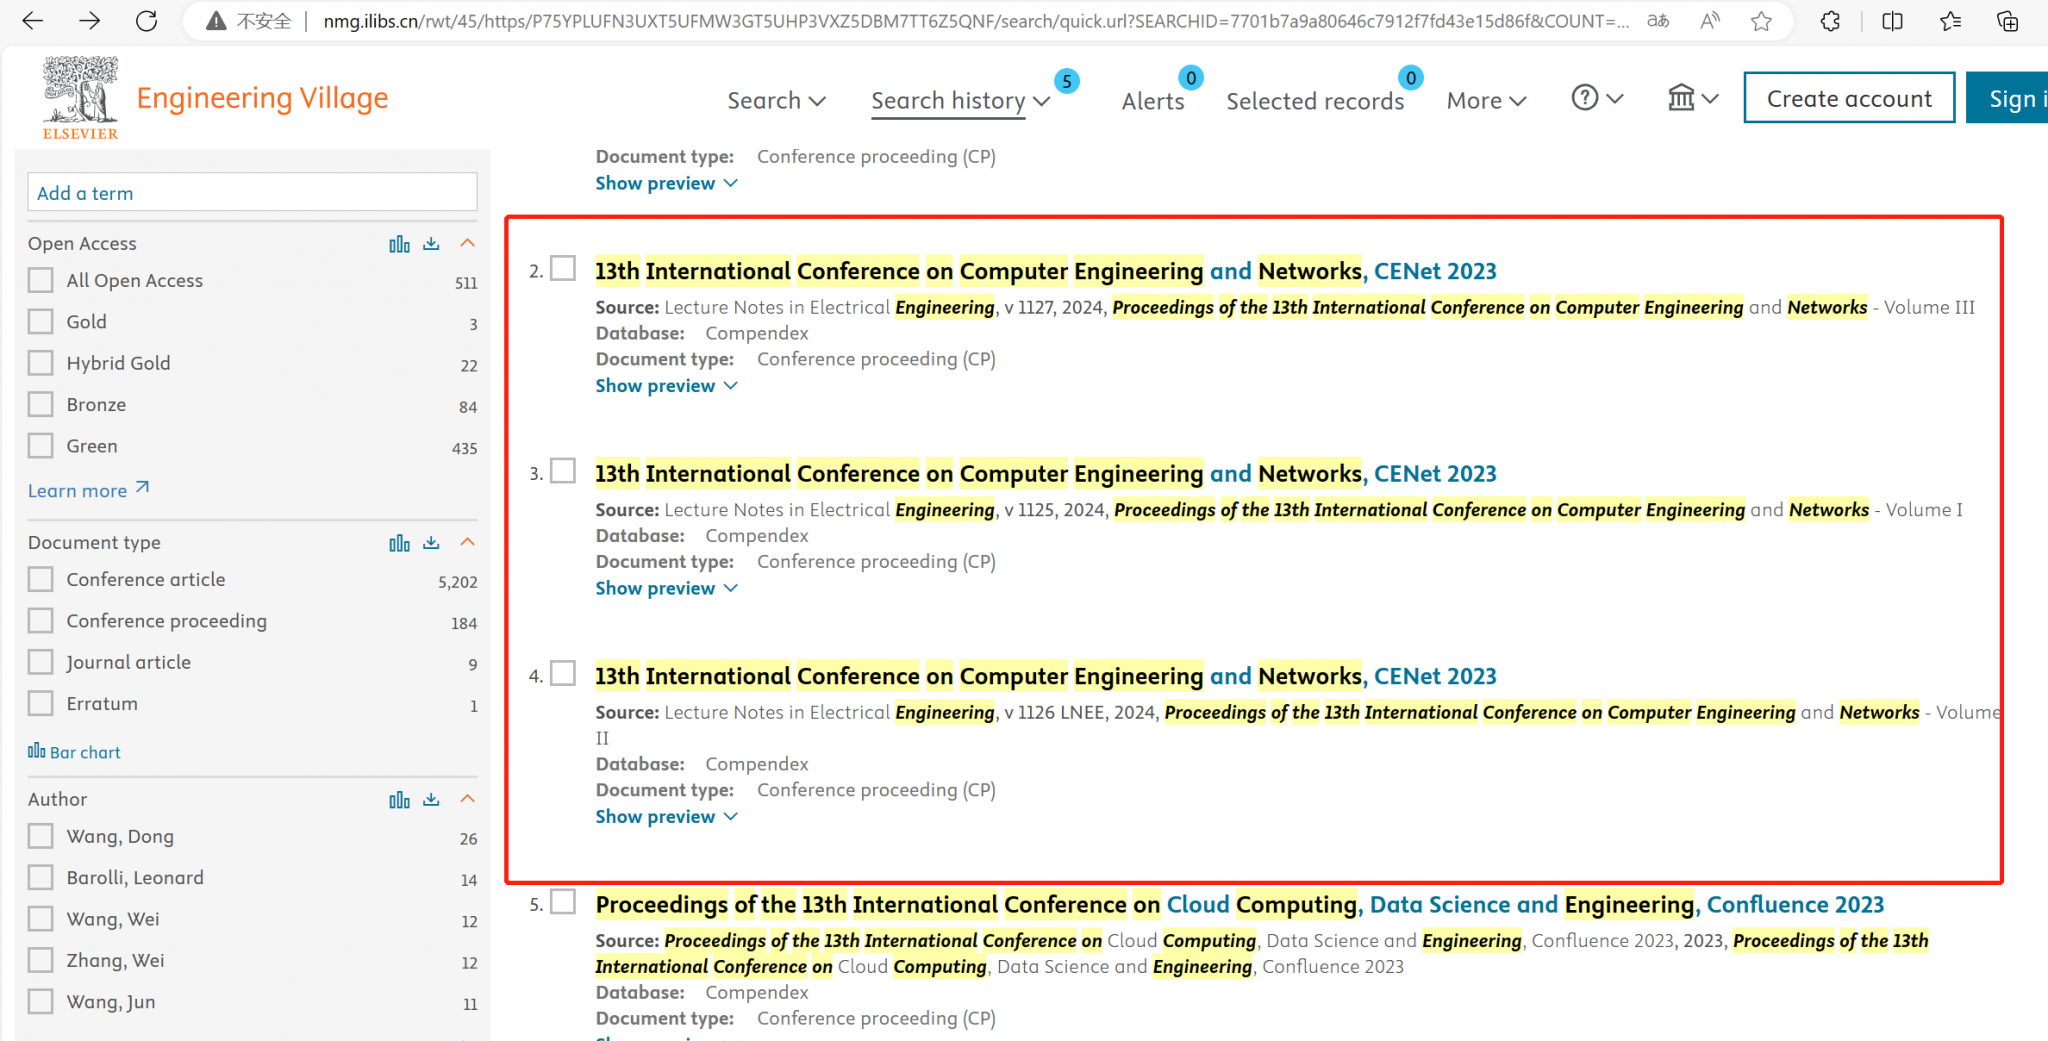Expand Show preview for result 4
This screenshot has width=2048, height=1041.
click(666, 816)
